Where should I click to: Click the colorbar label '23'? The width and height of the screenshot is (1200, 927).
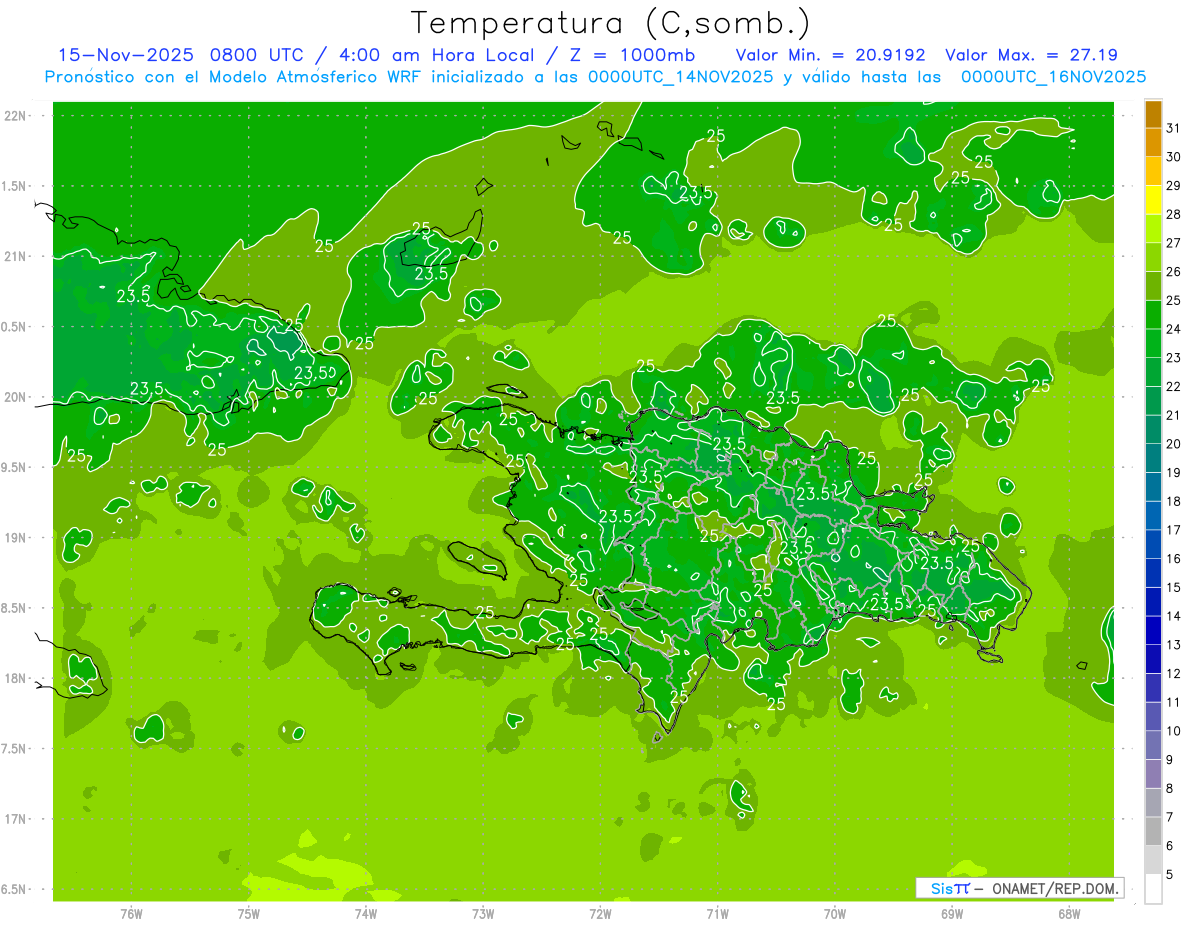pos(1174,358)
